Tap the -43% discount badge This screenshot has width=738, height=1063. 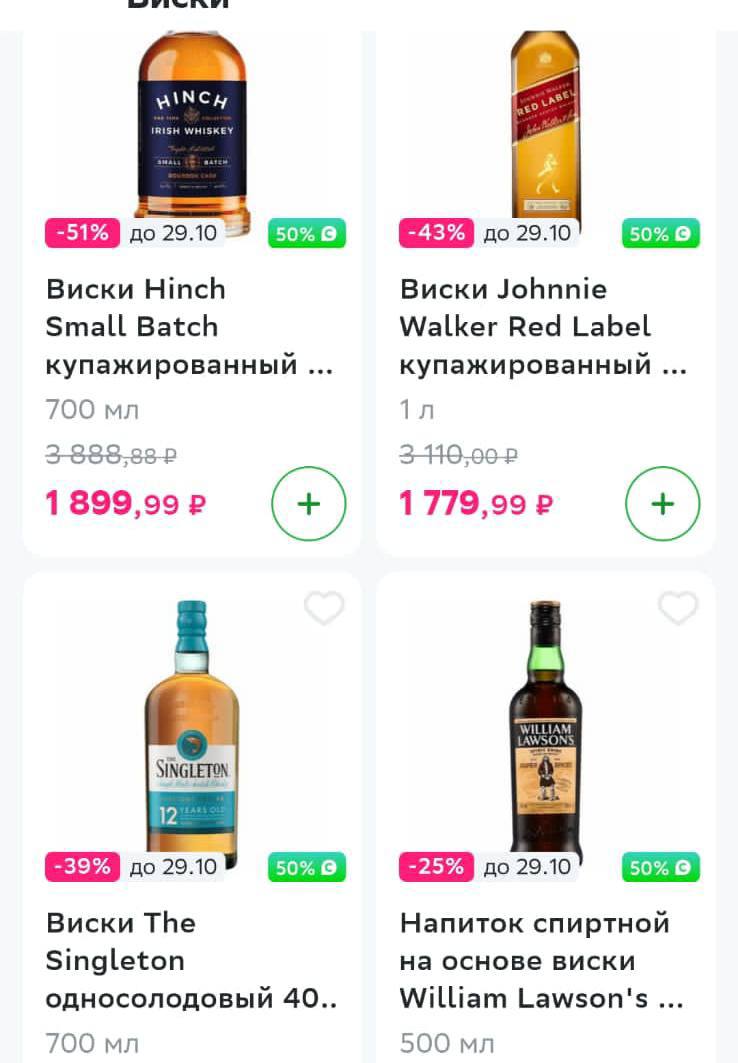click(x=436, y=233)
